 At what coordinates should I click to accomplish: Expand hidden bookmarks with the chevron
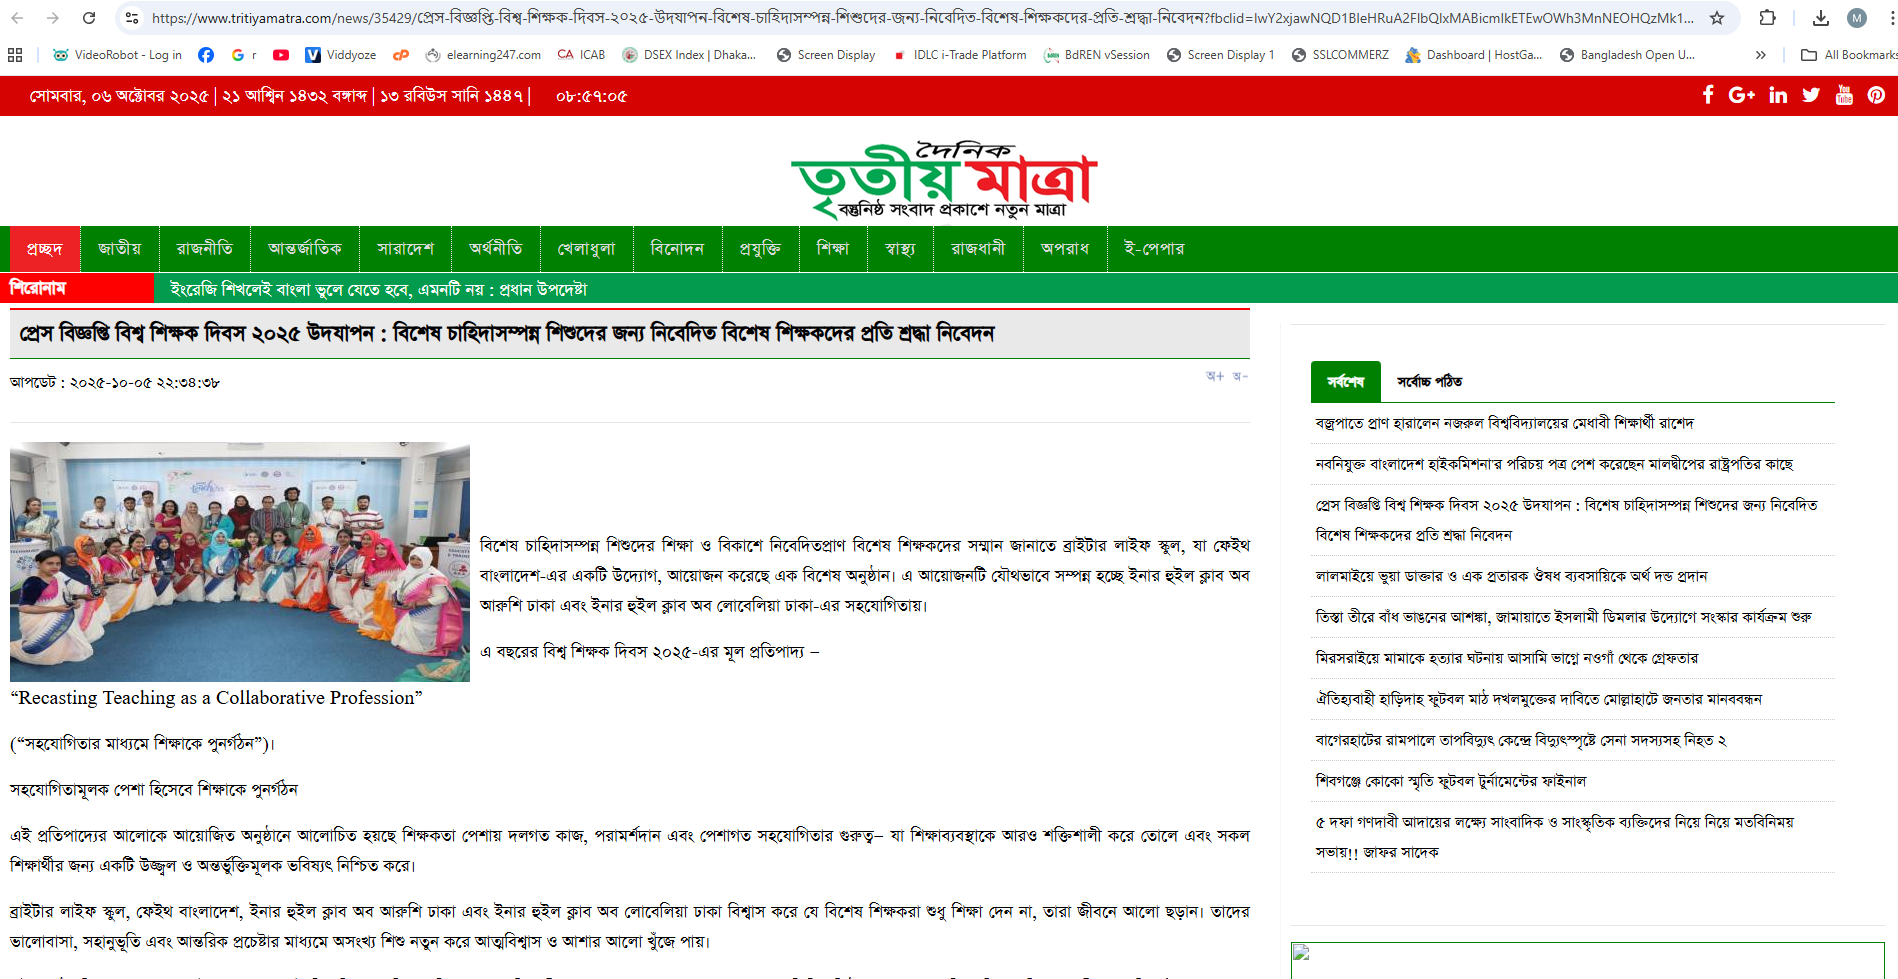(1760, 55)
